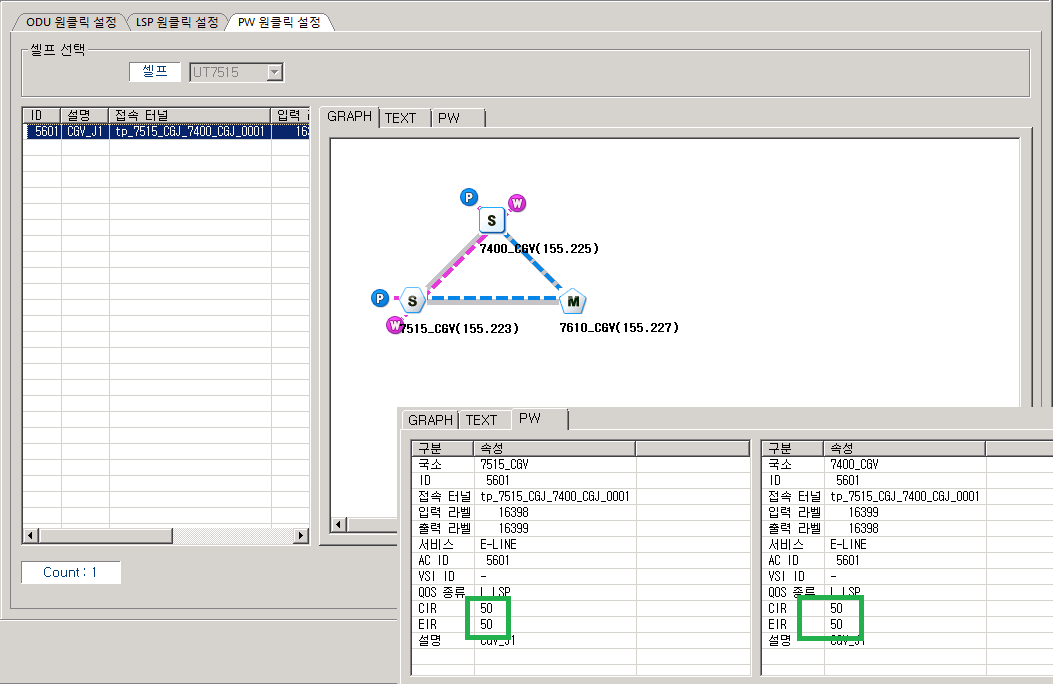Select 접속 터널 value in the 7400_CGV table

[x=905, y=497]
